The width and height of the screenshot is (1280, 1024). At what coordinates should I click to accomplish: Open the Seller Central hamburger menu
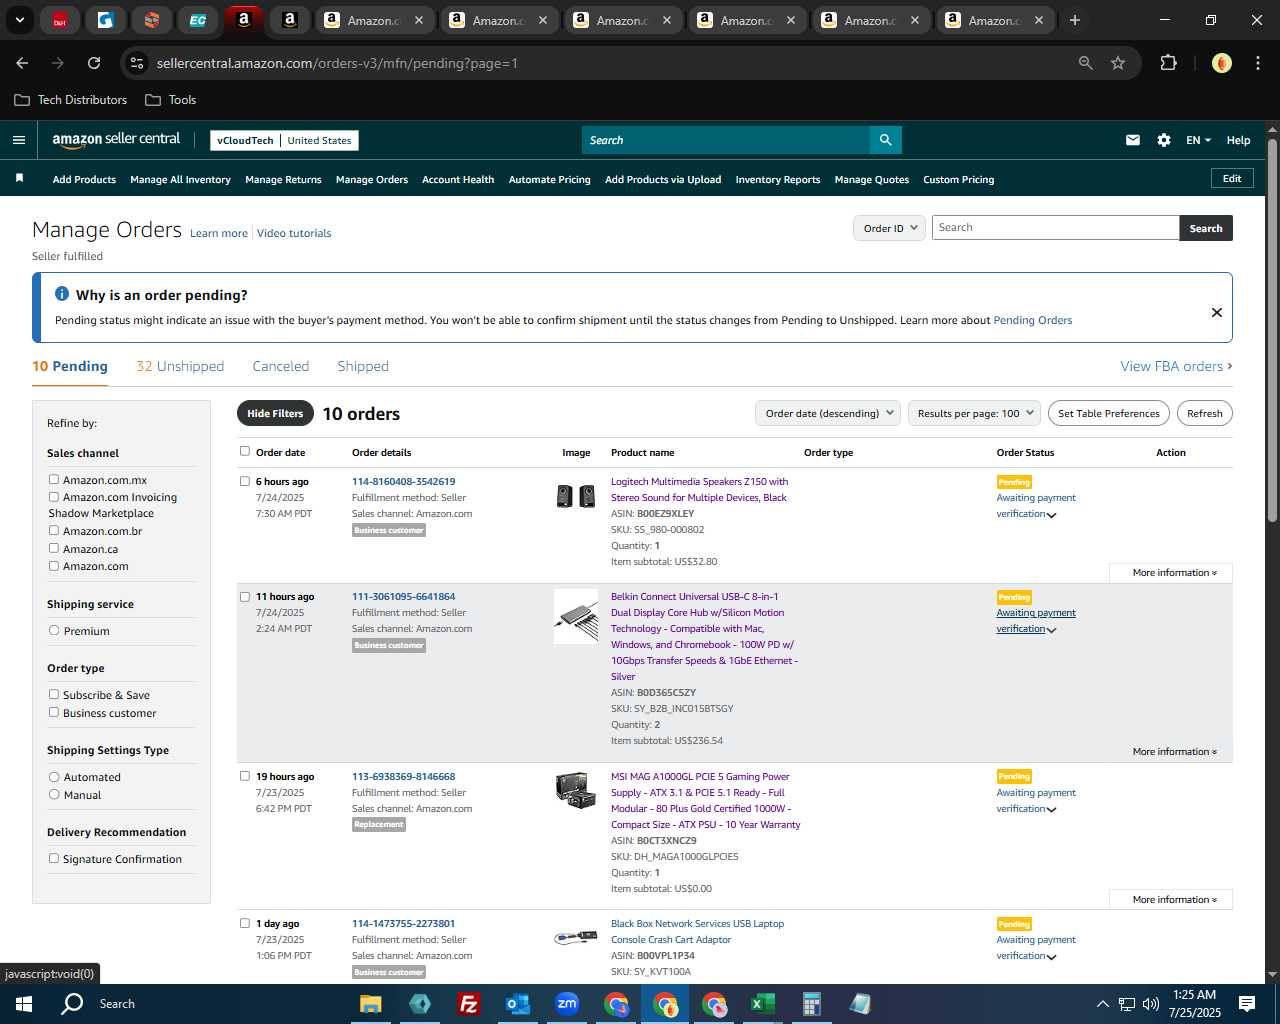click(18, 140)
